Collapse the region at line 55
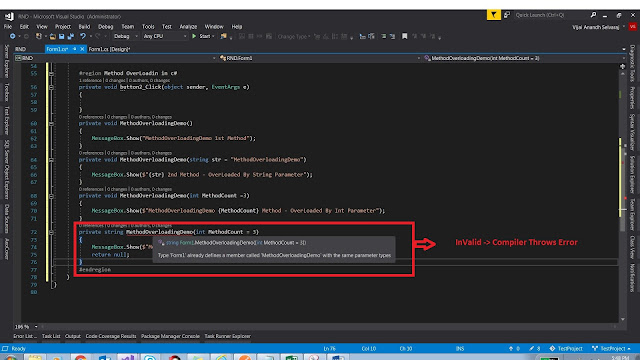The image size is (640, 360). (x=51, y=74)
